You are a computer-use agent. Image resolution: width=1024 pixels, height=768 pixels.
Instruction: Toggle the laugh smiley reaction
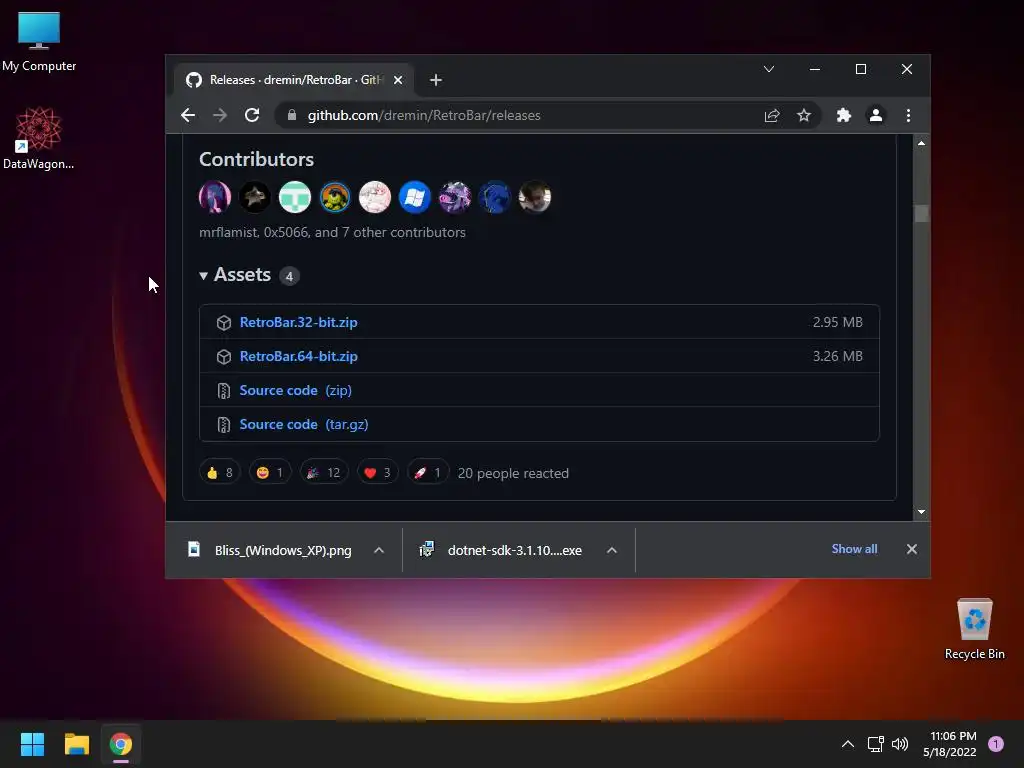coord(270,473)
